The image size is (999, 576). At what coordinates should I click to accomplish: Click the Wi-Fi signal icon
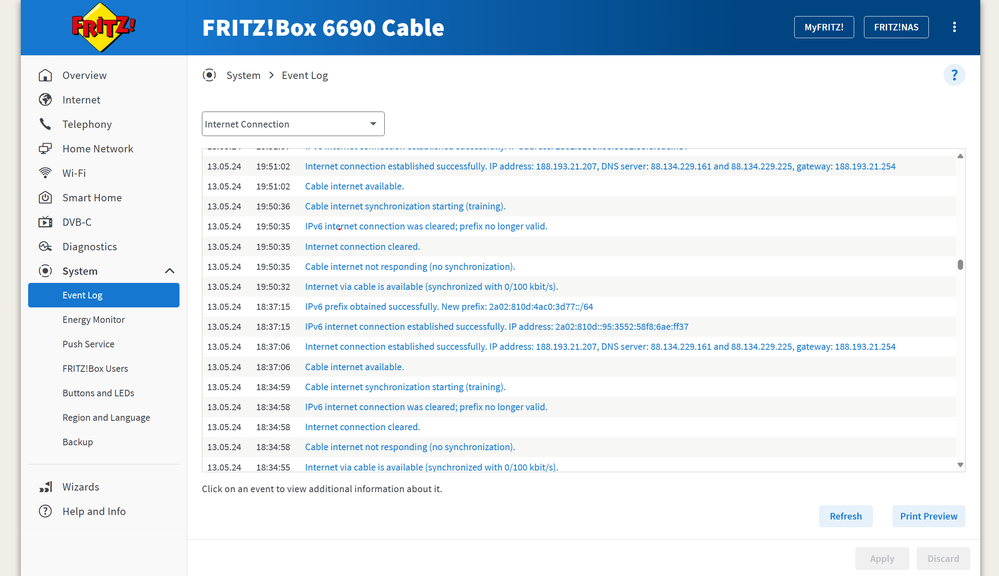[x=45, y=173]
